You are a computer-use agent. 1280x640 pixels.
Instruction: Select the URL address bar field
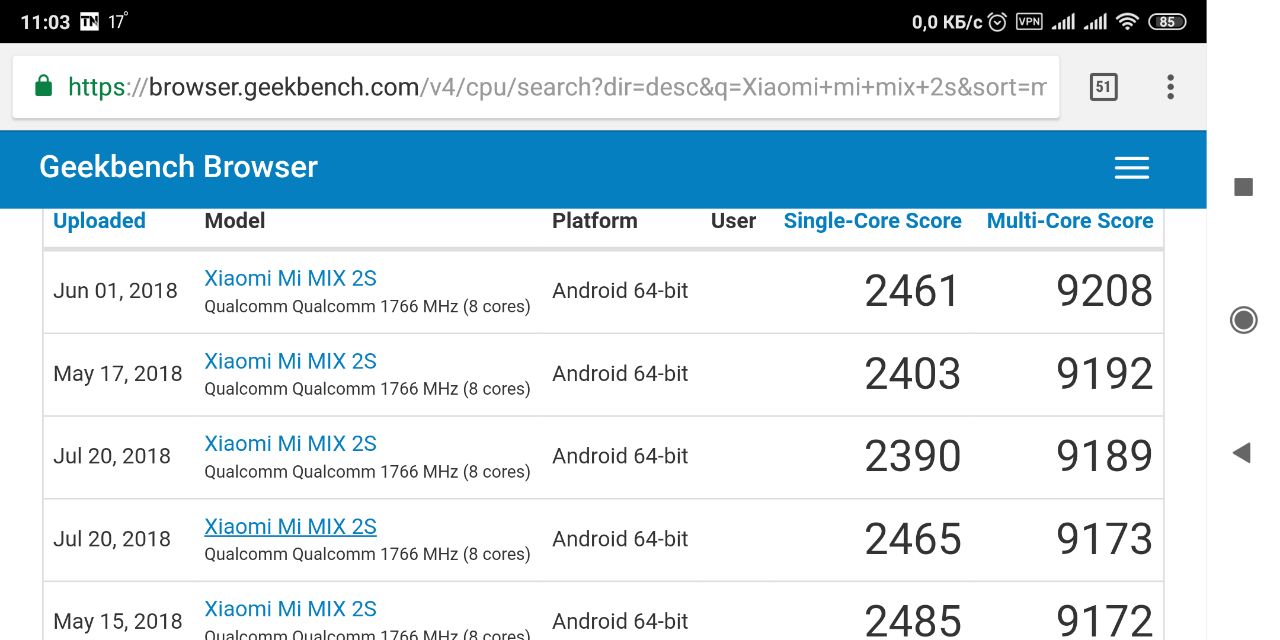coord(536,87)
